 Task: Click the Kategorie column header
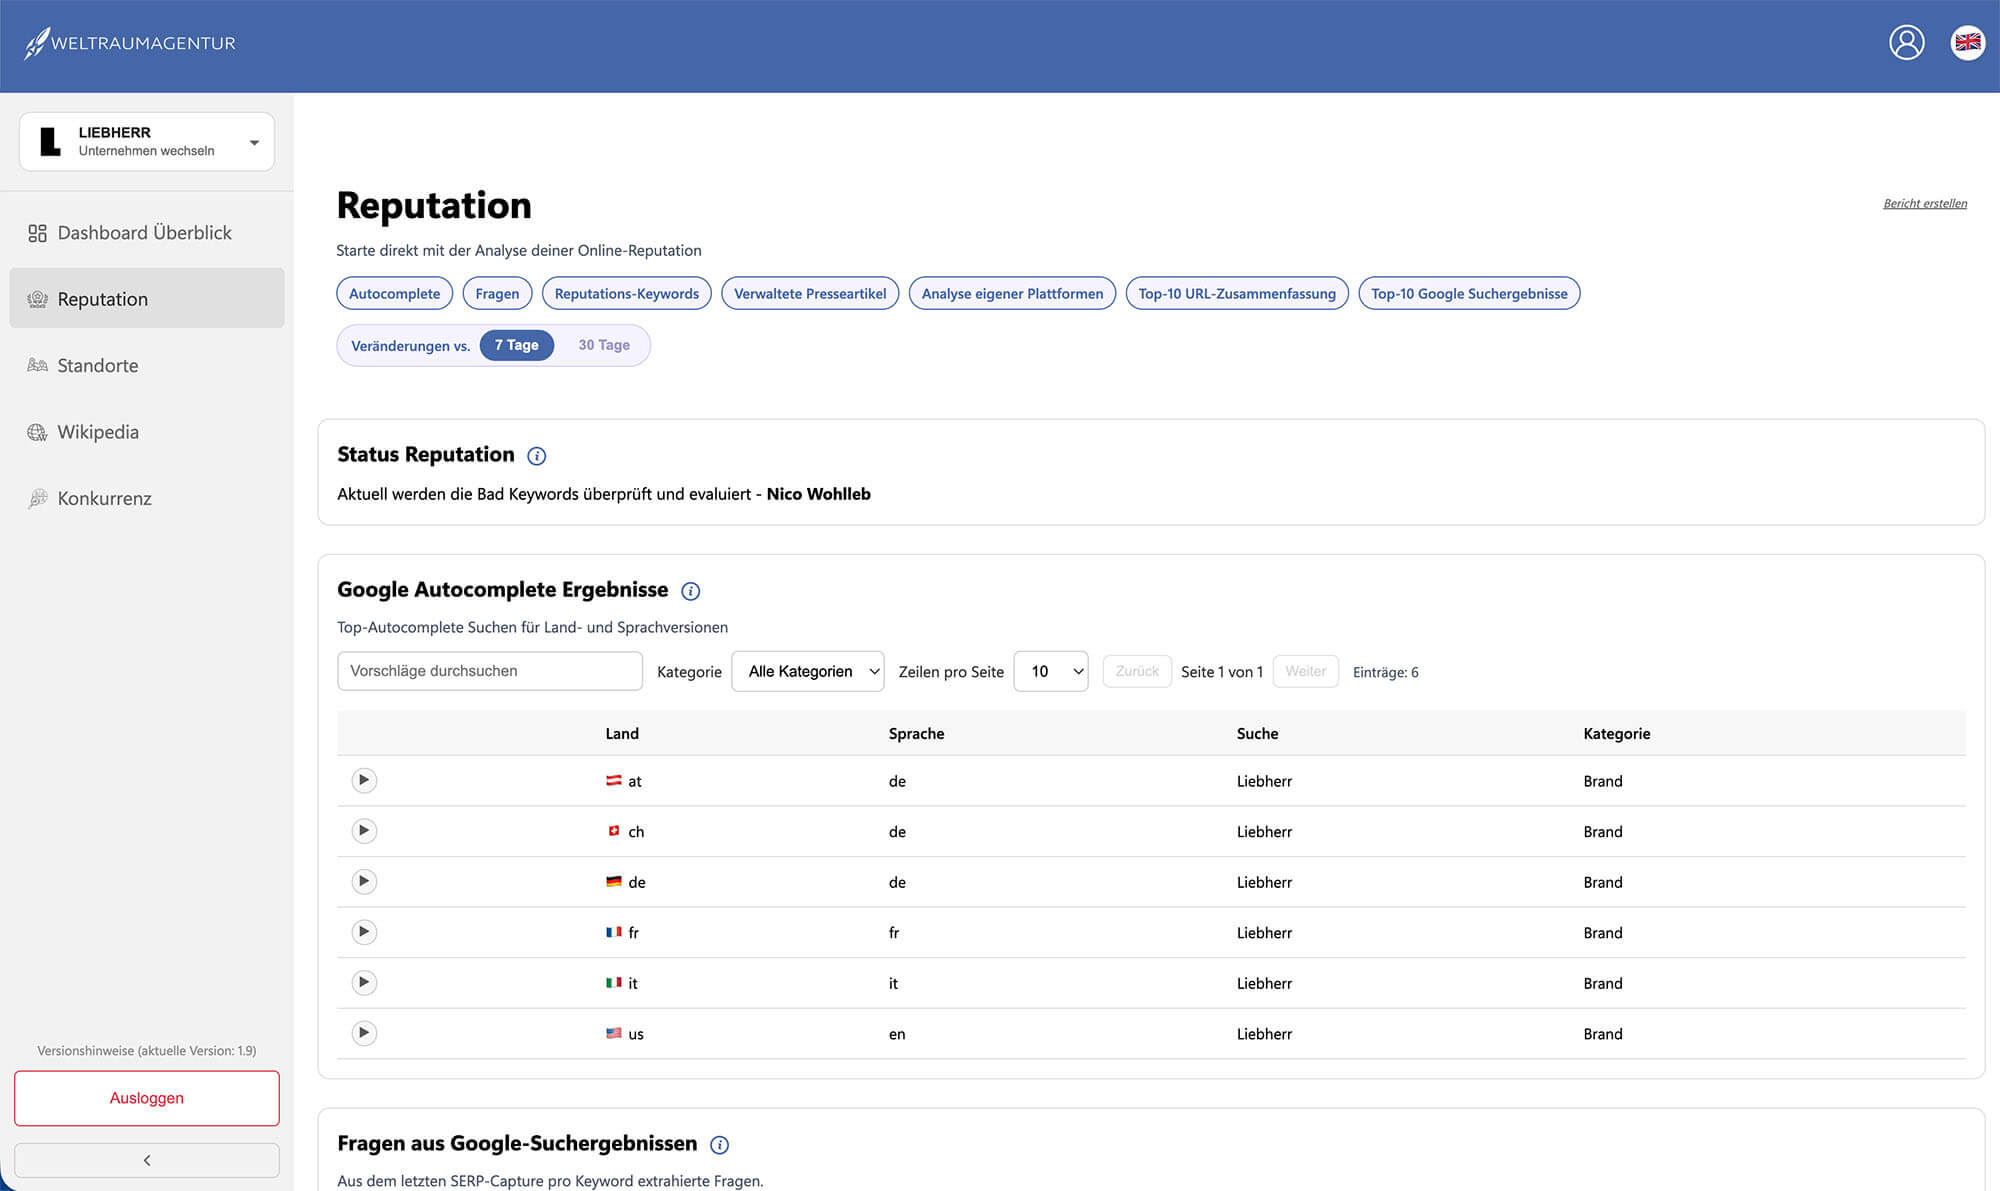point(1616,734)
